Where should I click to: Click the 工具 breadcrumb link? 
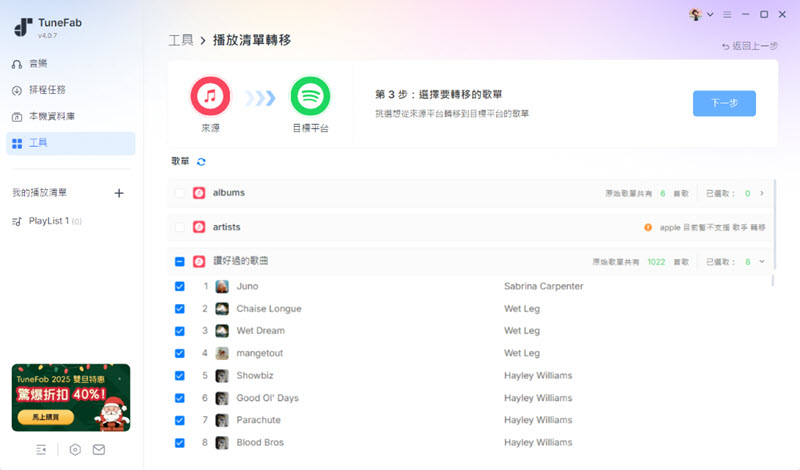tap(181, 40)
